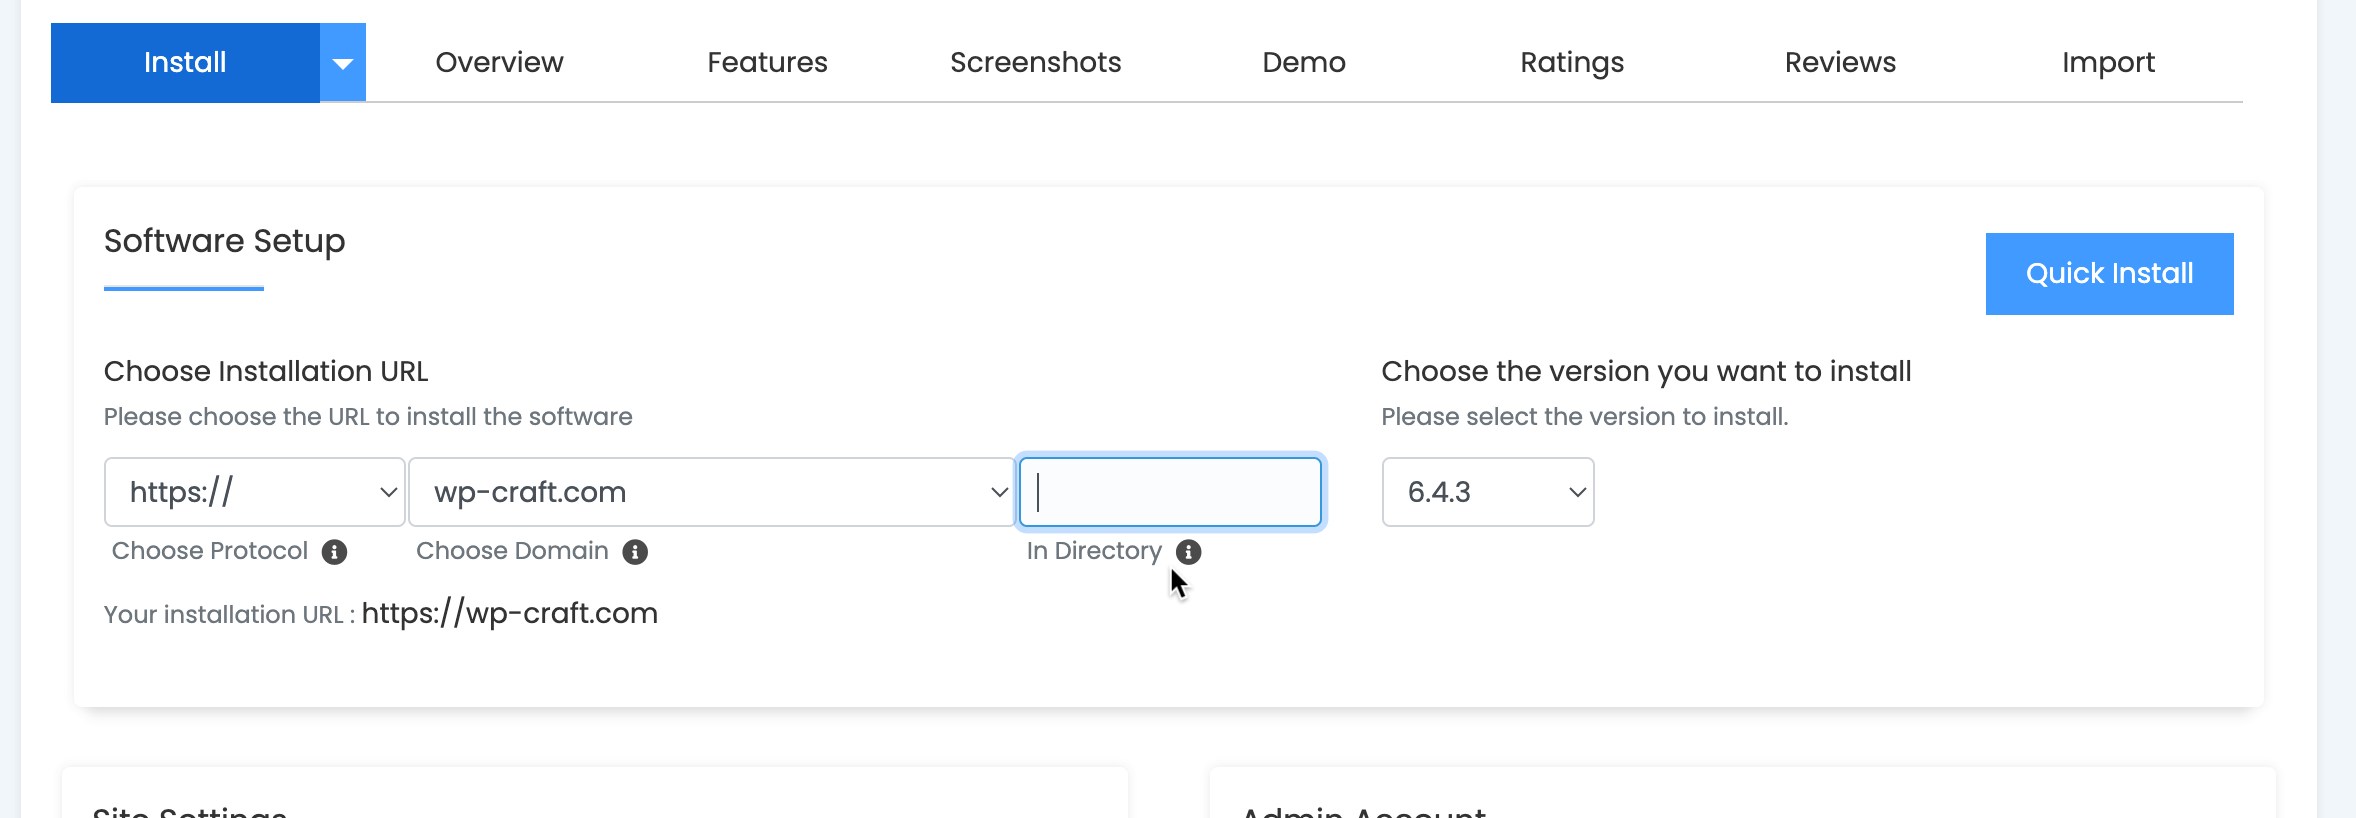Click the Software Setup heading
This screenshot has height=818, width=2356.
pos(224,241)
